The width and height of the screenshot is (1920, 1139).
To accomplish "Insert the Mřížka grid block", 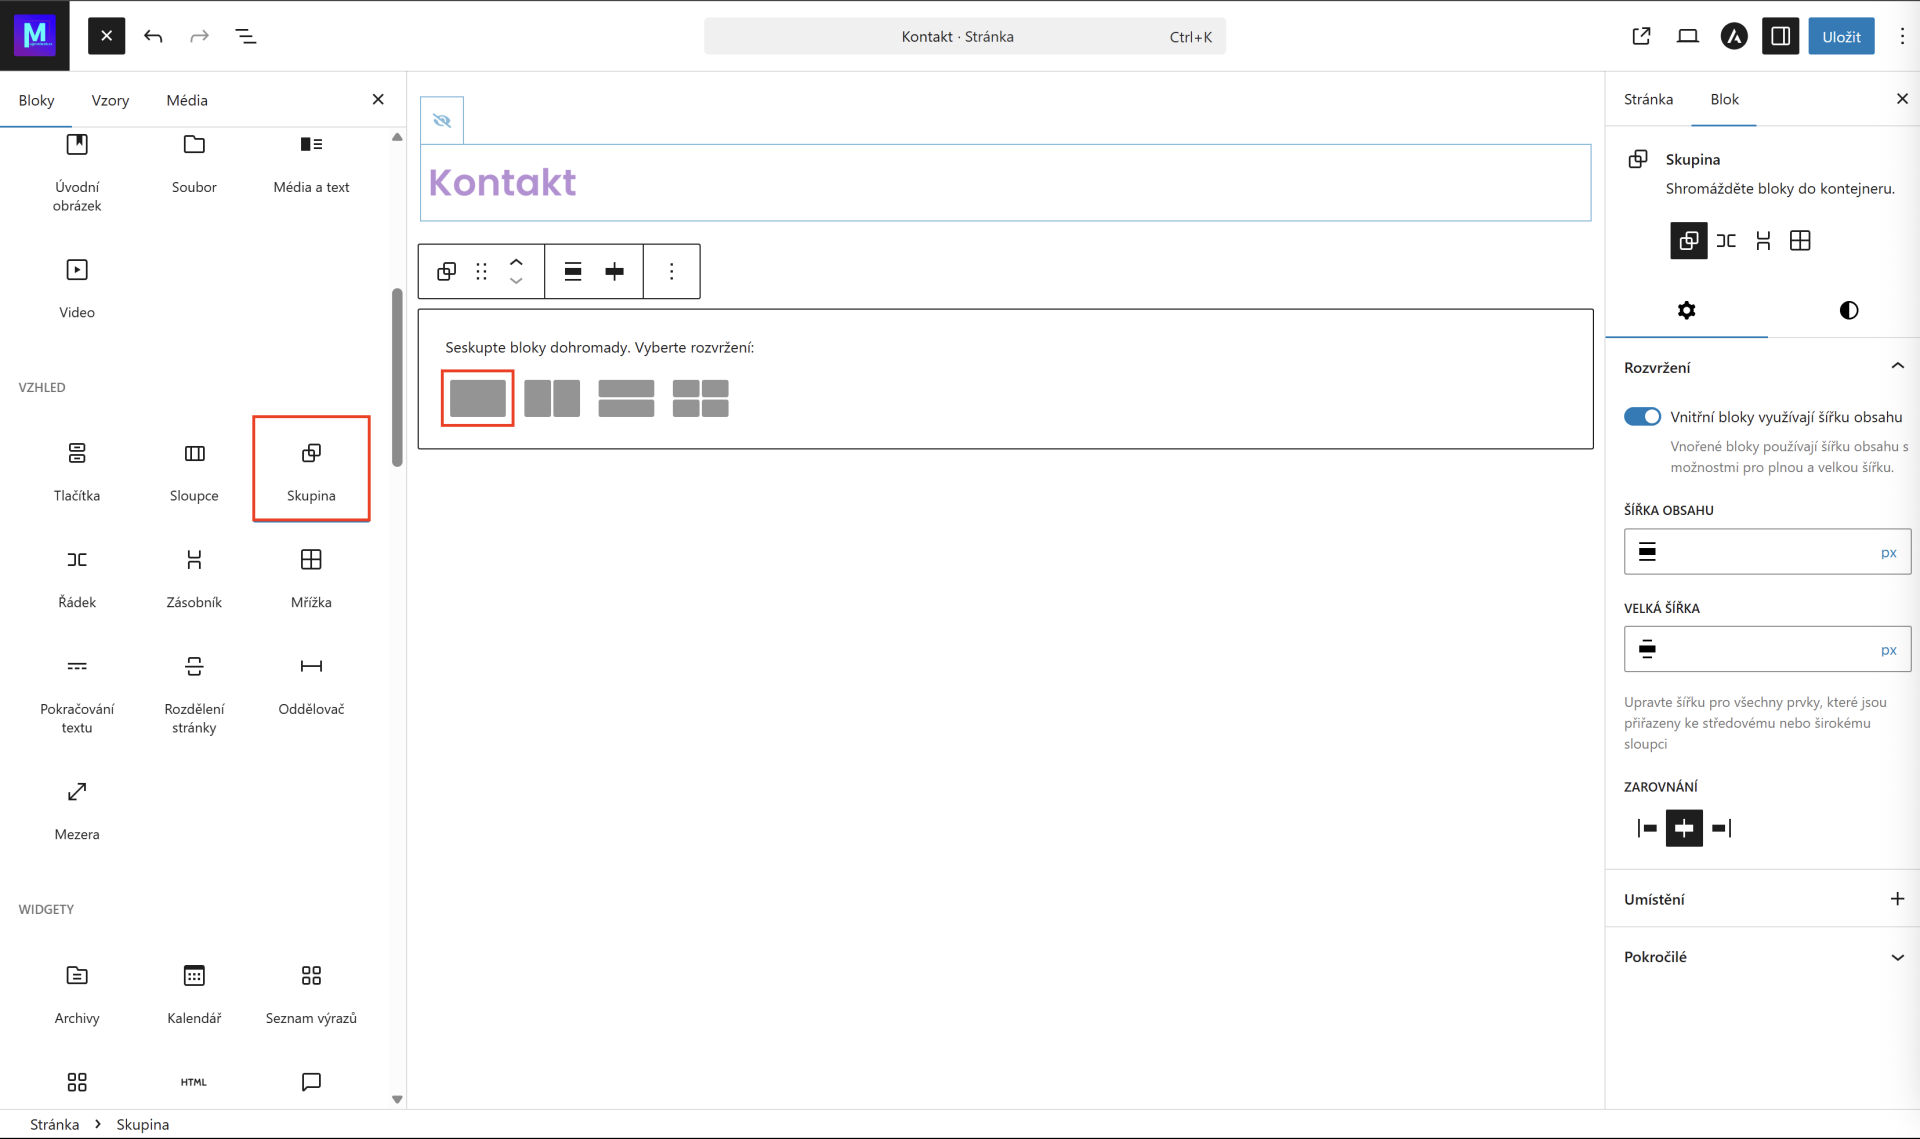I will (x=311, y=577).
